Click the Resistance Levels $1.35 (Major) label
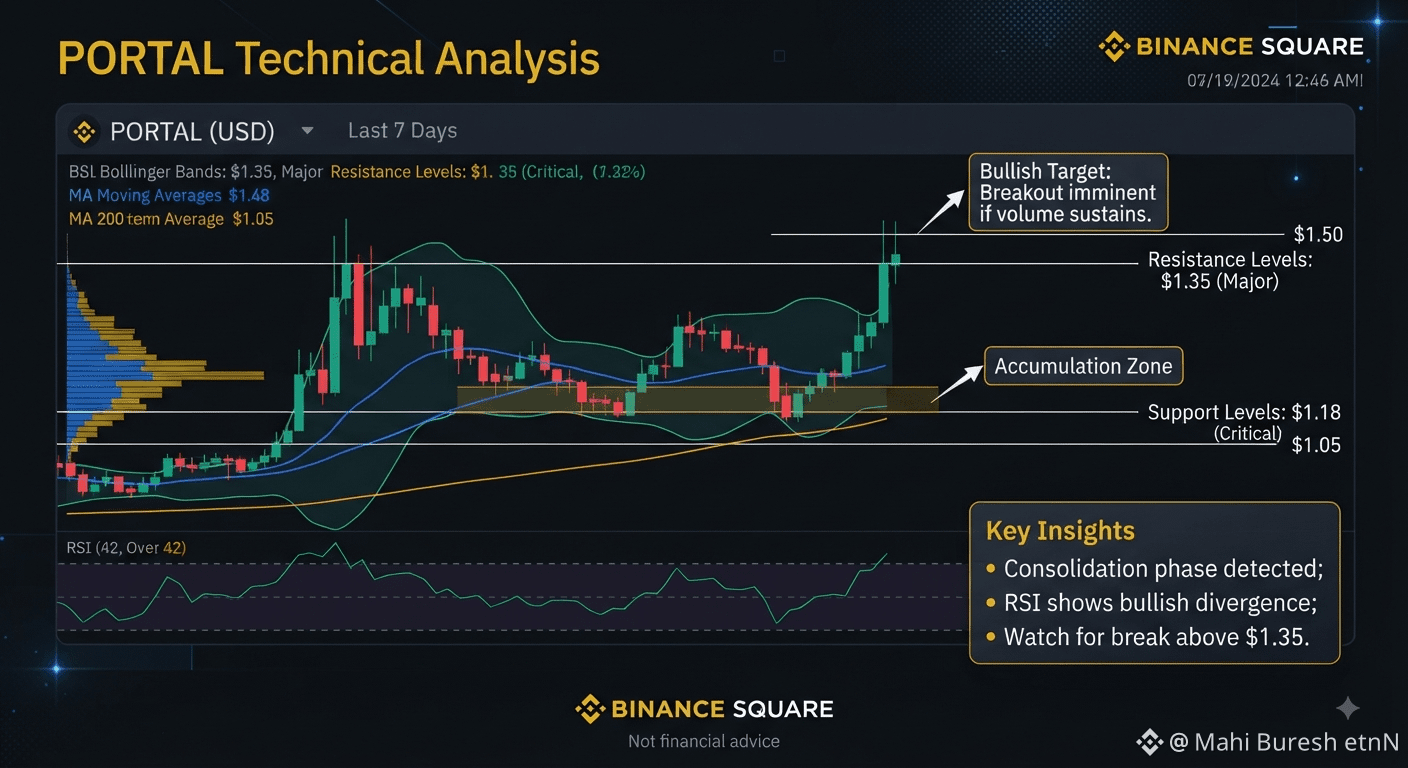 pyautogui.click(x=1229, y=271)
